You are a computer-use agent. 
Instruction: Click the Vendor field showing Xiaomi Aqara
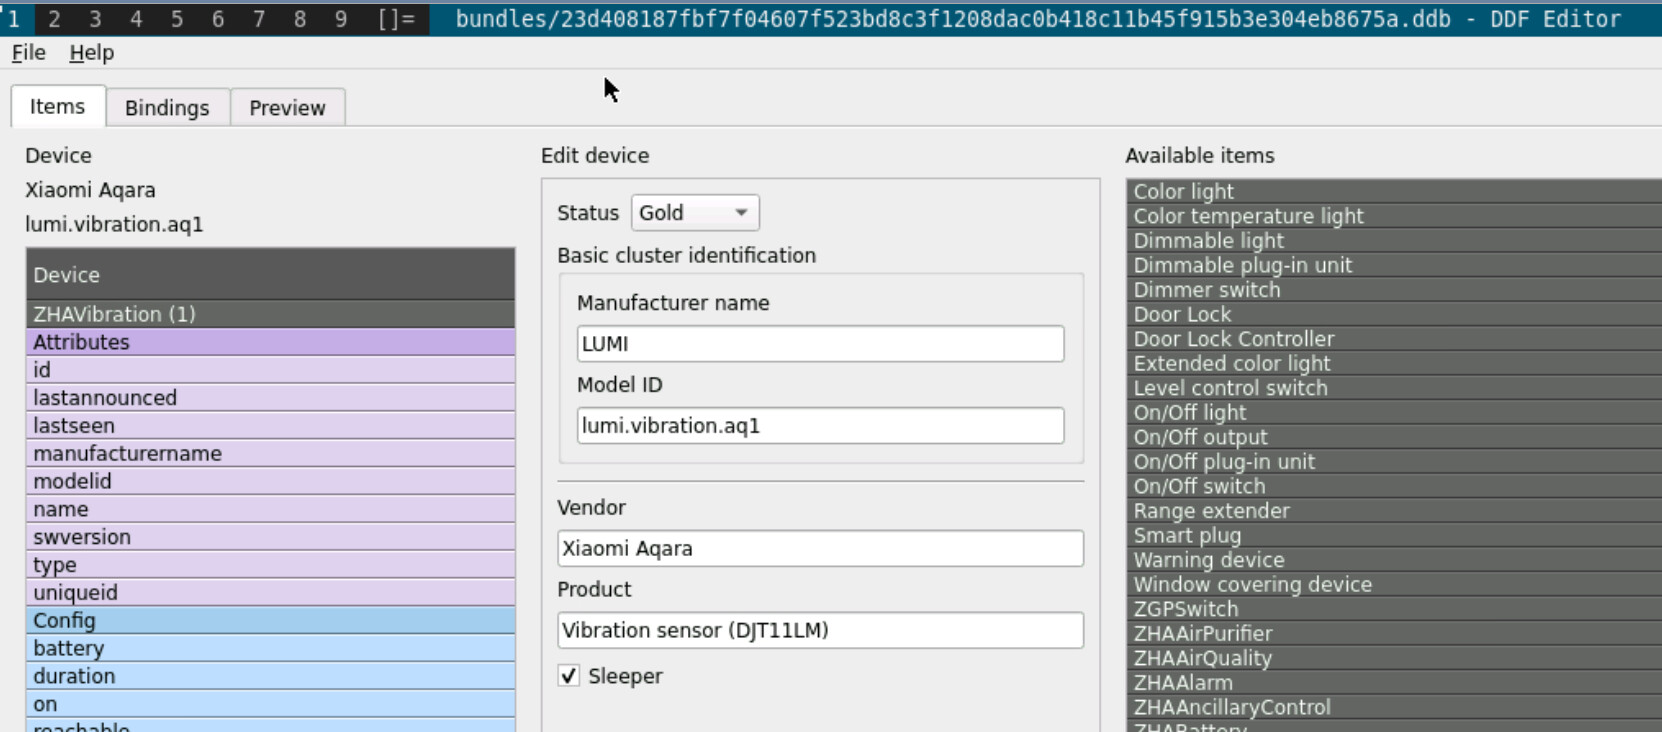tap(820, 548)
